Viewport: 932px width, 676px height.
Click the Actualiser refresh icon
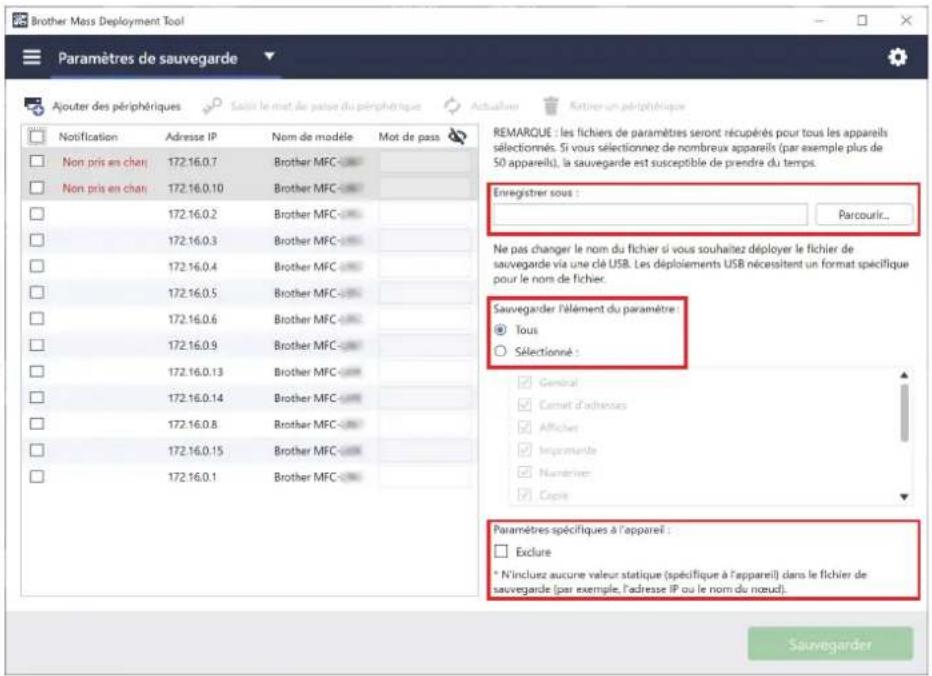(452, 106)
